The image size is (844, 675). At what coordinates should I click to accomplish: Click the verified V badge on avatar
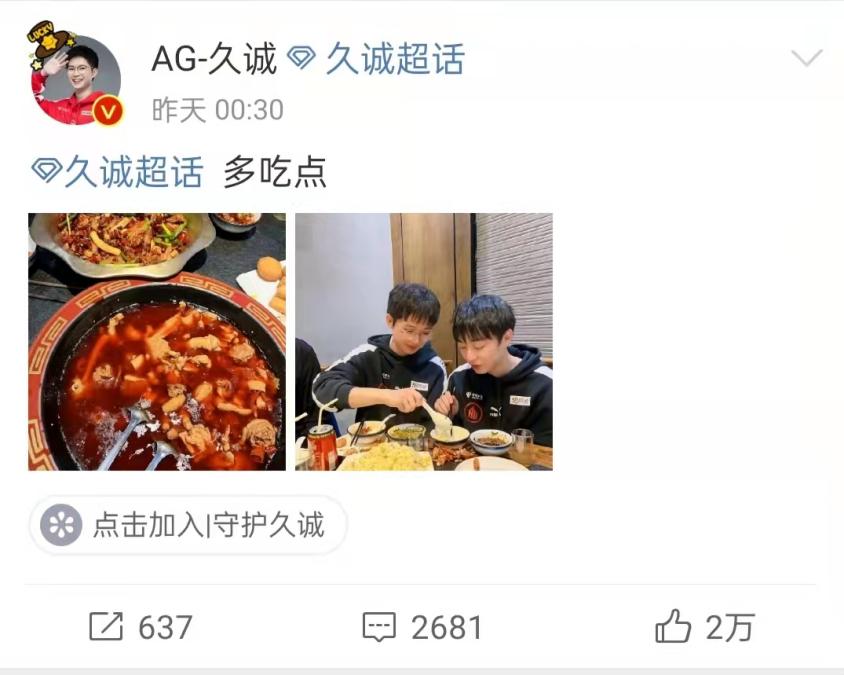[108, 111]
